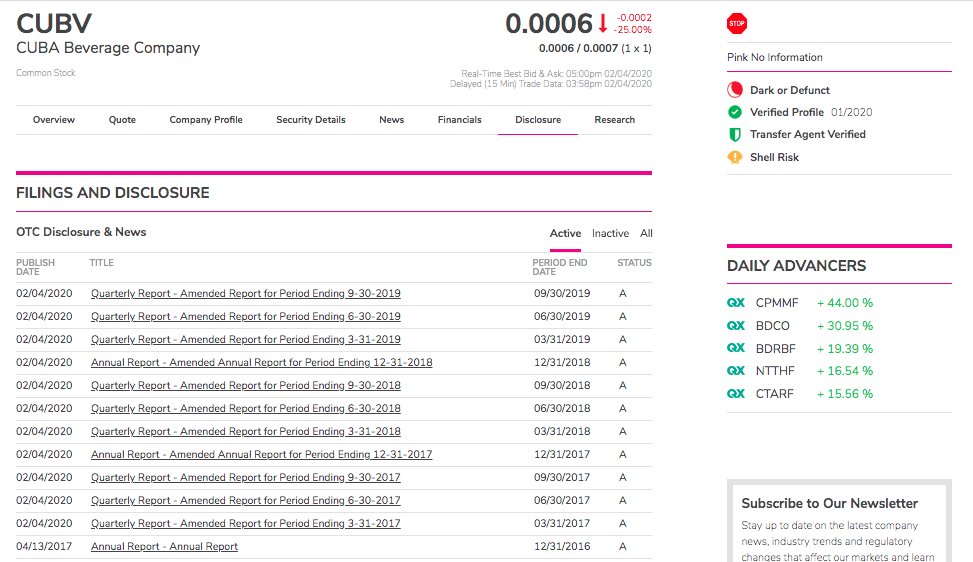Click the Shell Risk label
The height and width of the screenshot is (562, 973).
pyautogui.click(x=774, y=157)
